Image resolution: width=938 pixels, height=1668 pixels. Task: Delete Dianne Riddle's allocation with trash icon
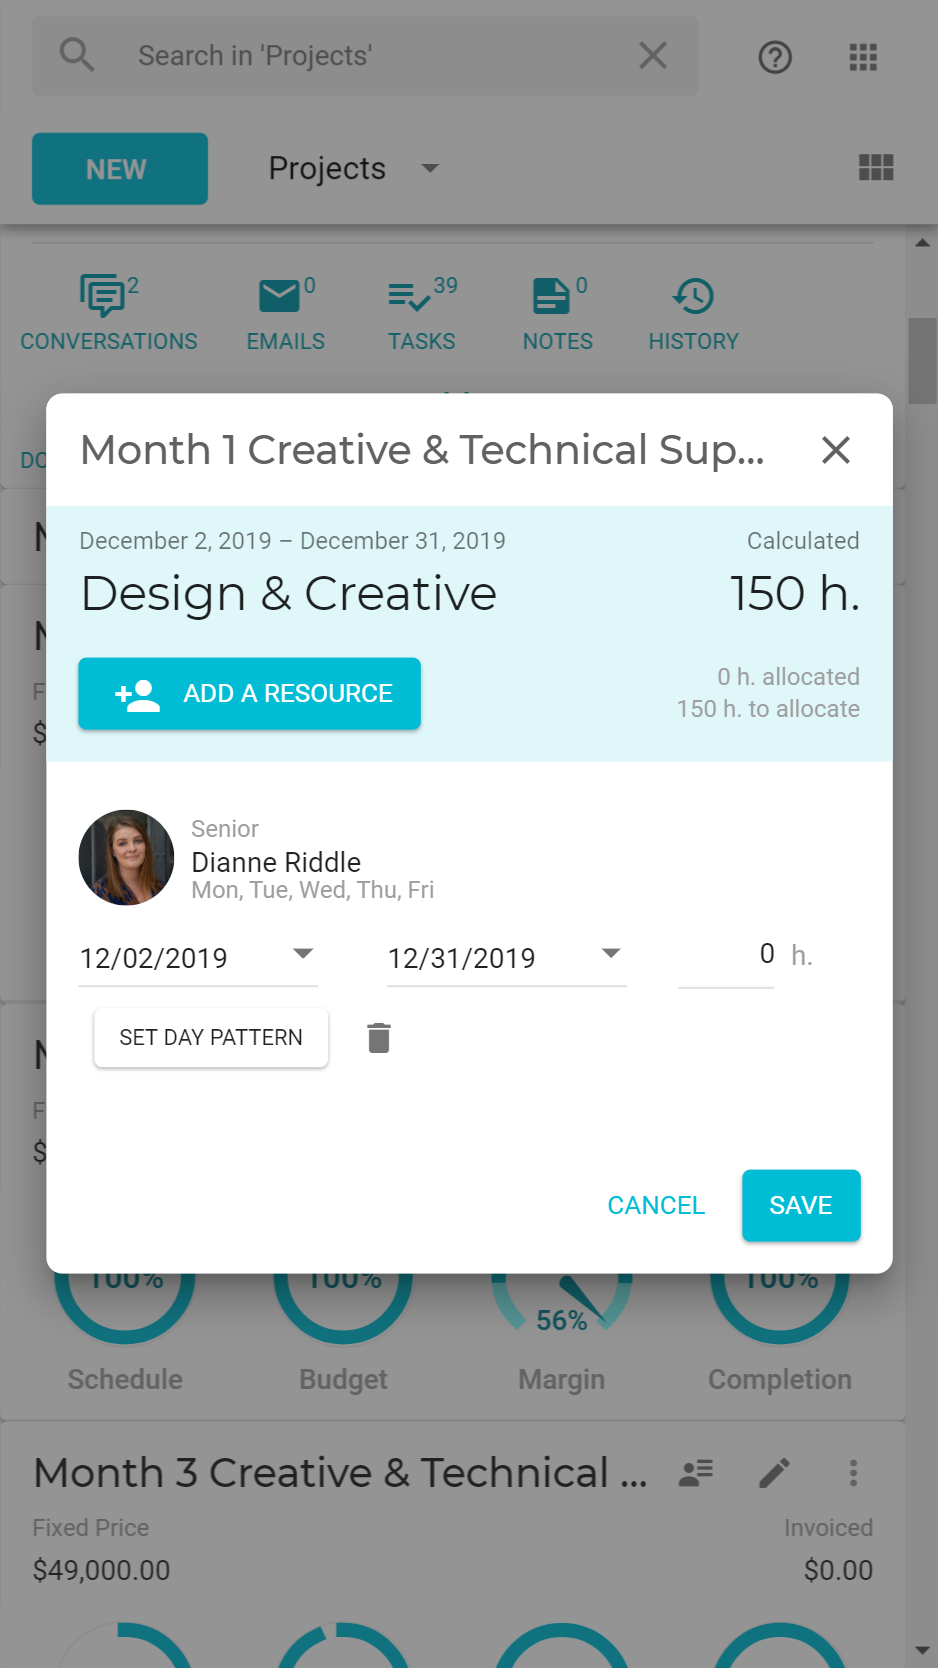pos(379,1038)
